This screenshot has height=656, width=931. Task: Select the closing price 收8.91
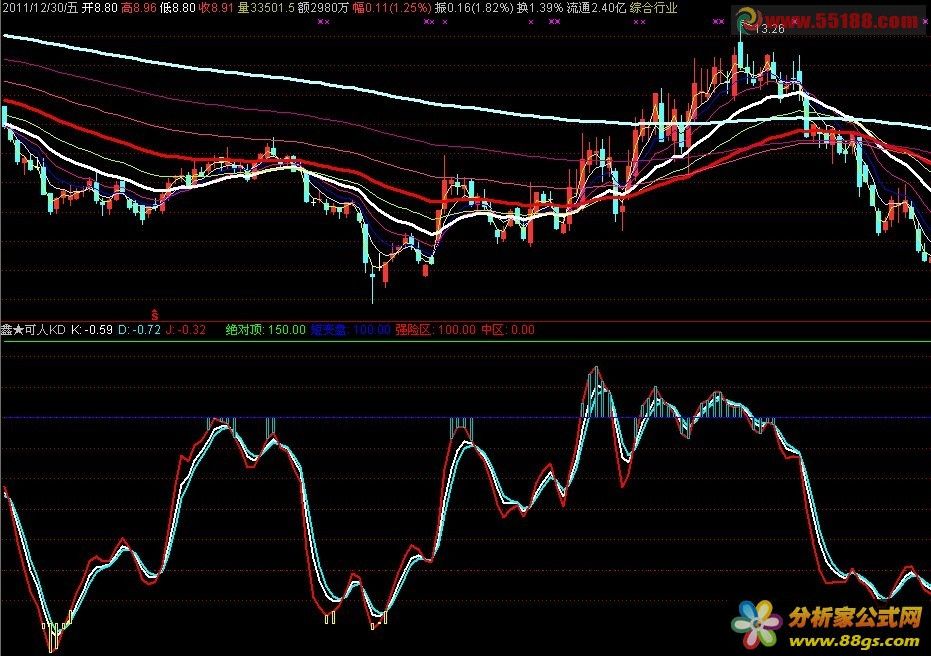(x=216, y=8)
